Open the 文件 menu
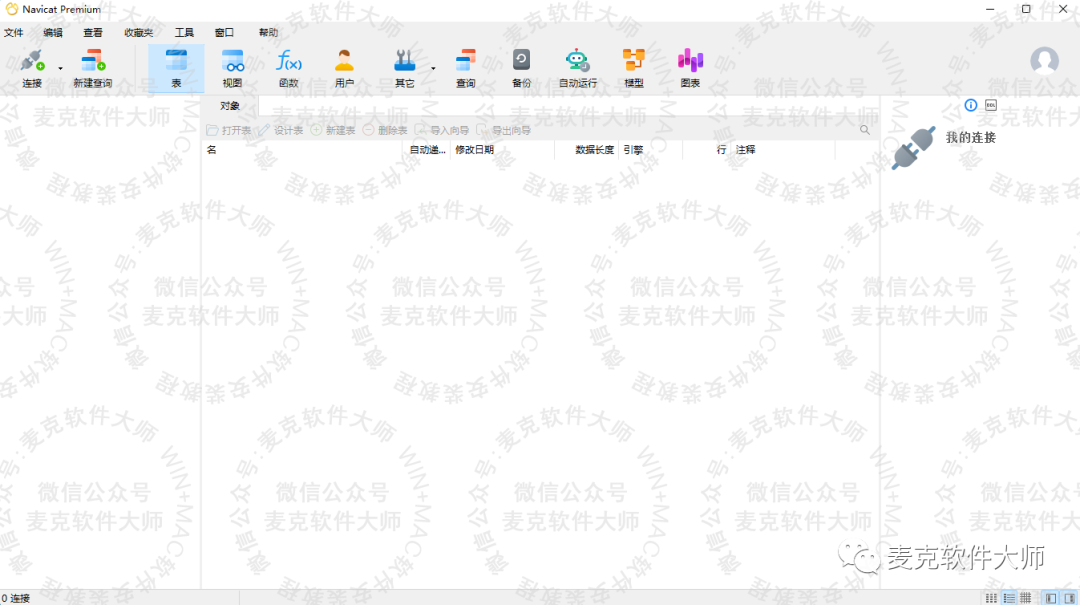 [14, 32]
